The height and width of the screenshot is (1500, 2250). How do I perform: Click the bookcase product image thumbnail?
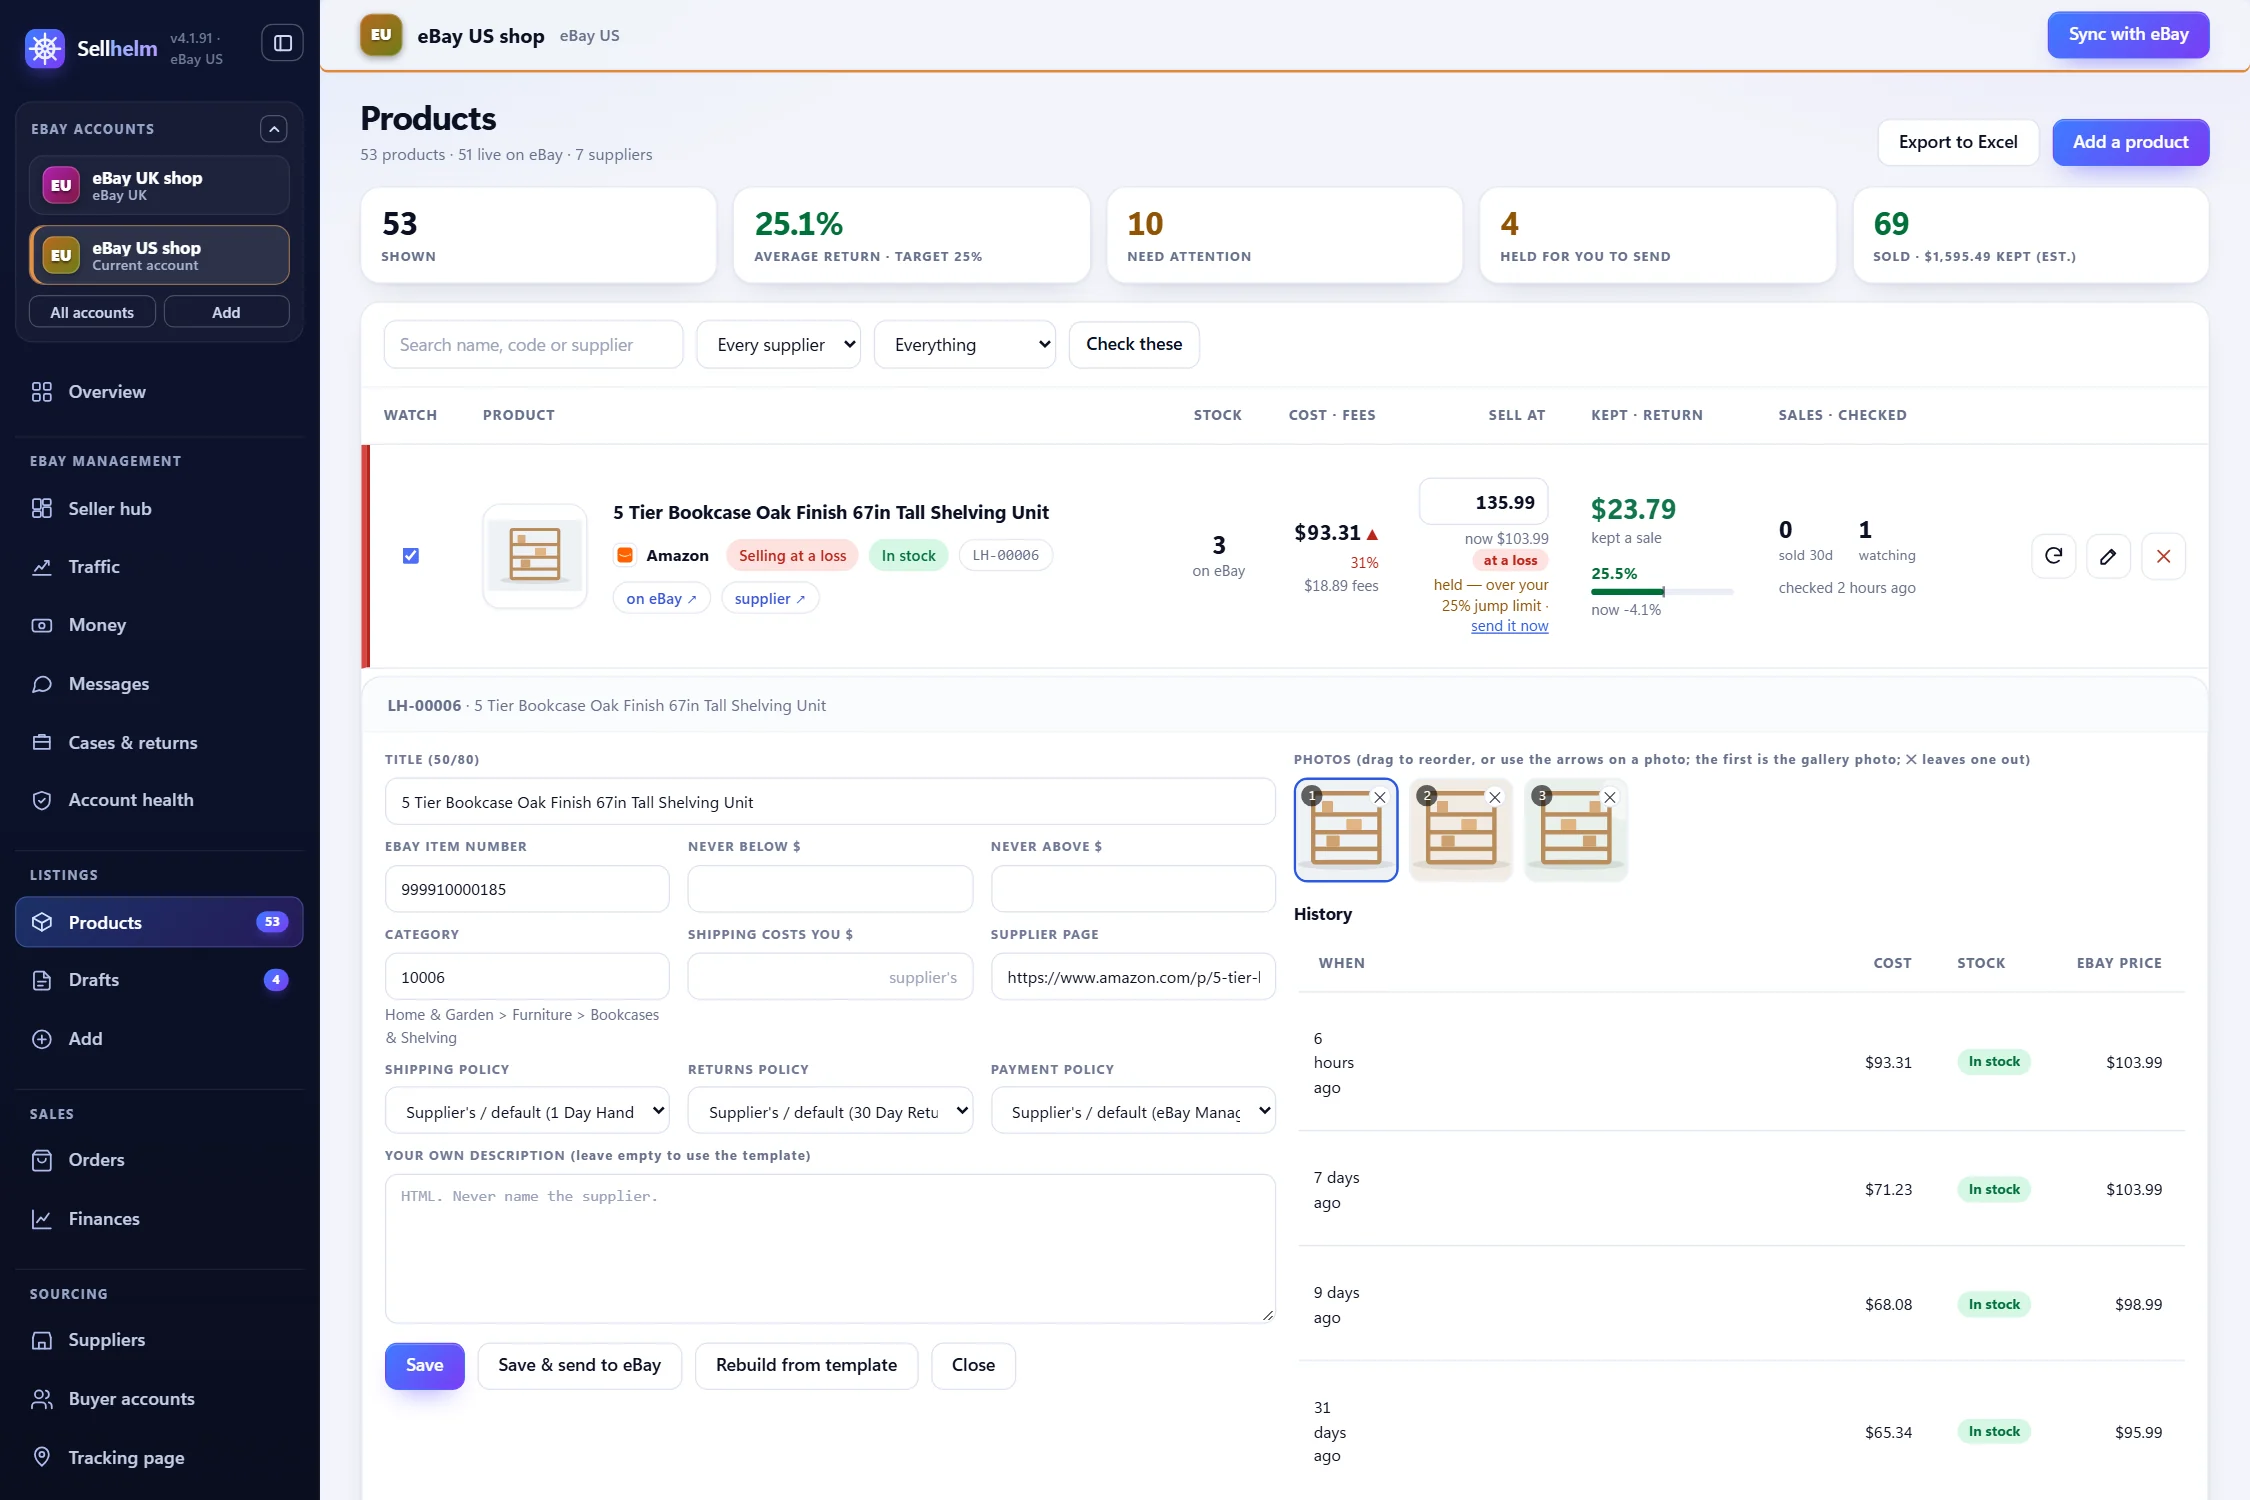535,556
